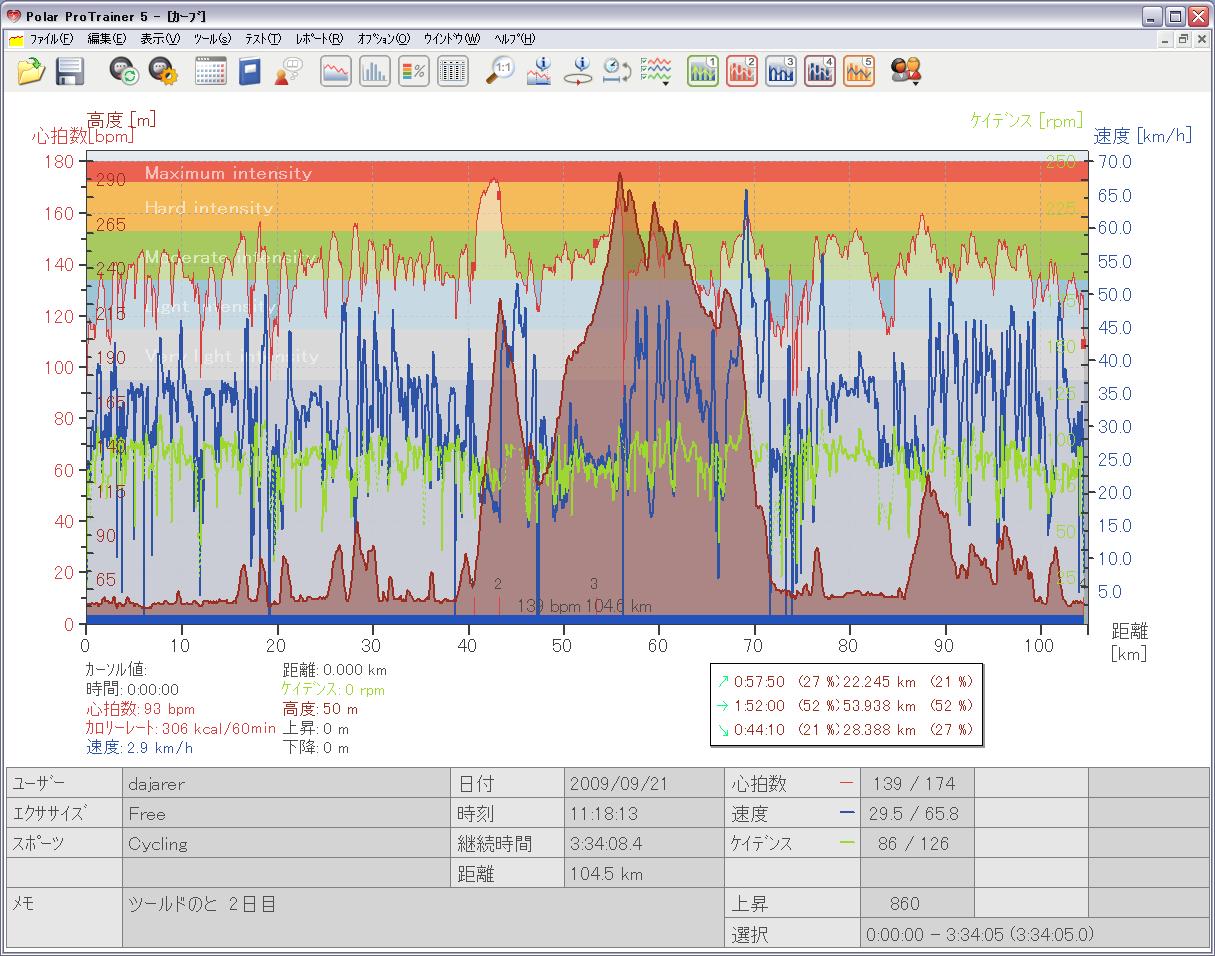Open the ウインドウ(W) menu
1215x956 pixels.
[x=451, y=39]
